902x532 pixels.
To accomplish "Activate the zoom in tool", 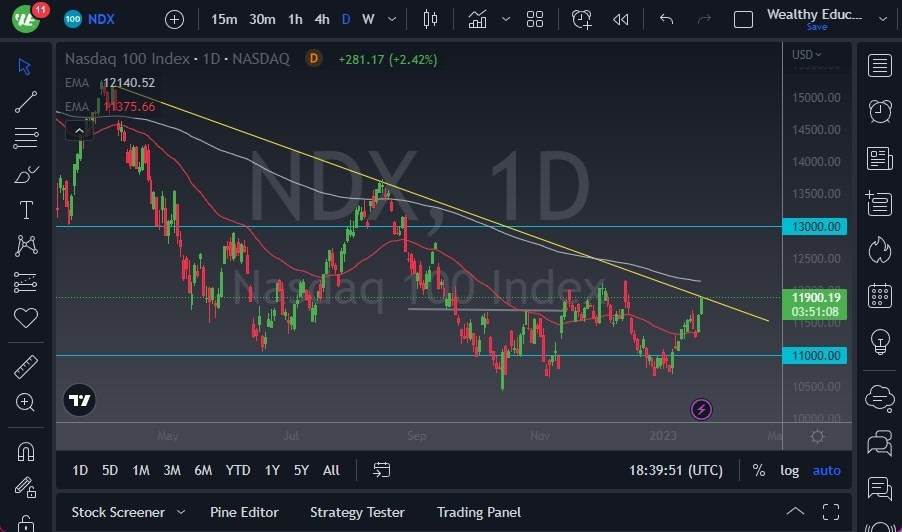I will click(x=25, y=402).
